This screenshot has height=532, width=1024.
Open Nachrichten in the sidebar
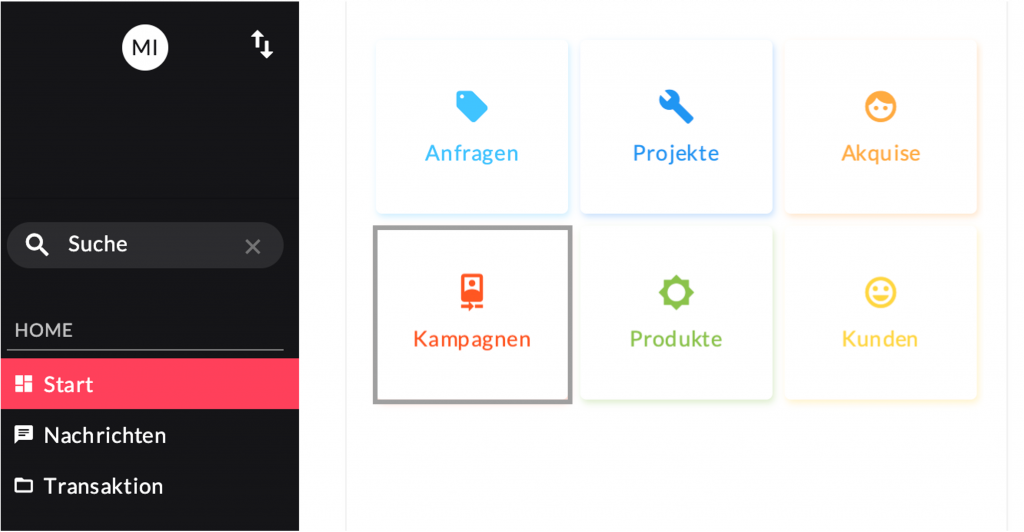150,435
